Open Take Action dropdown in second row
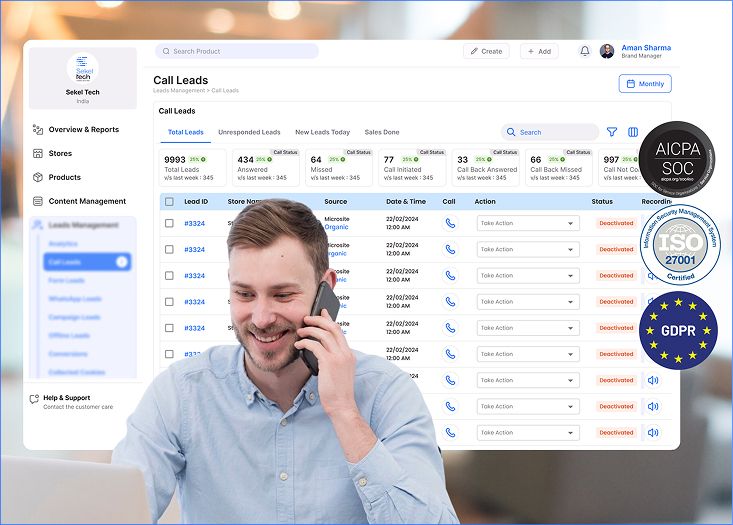733x525 pixels. click(x=528, y=249)
